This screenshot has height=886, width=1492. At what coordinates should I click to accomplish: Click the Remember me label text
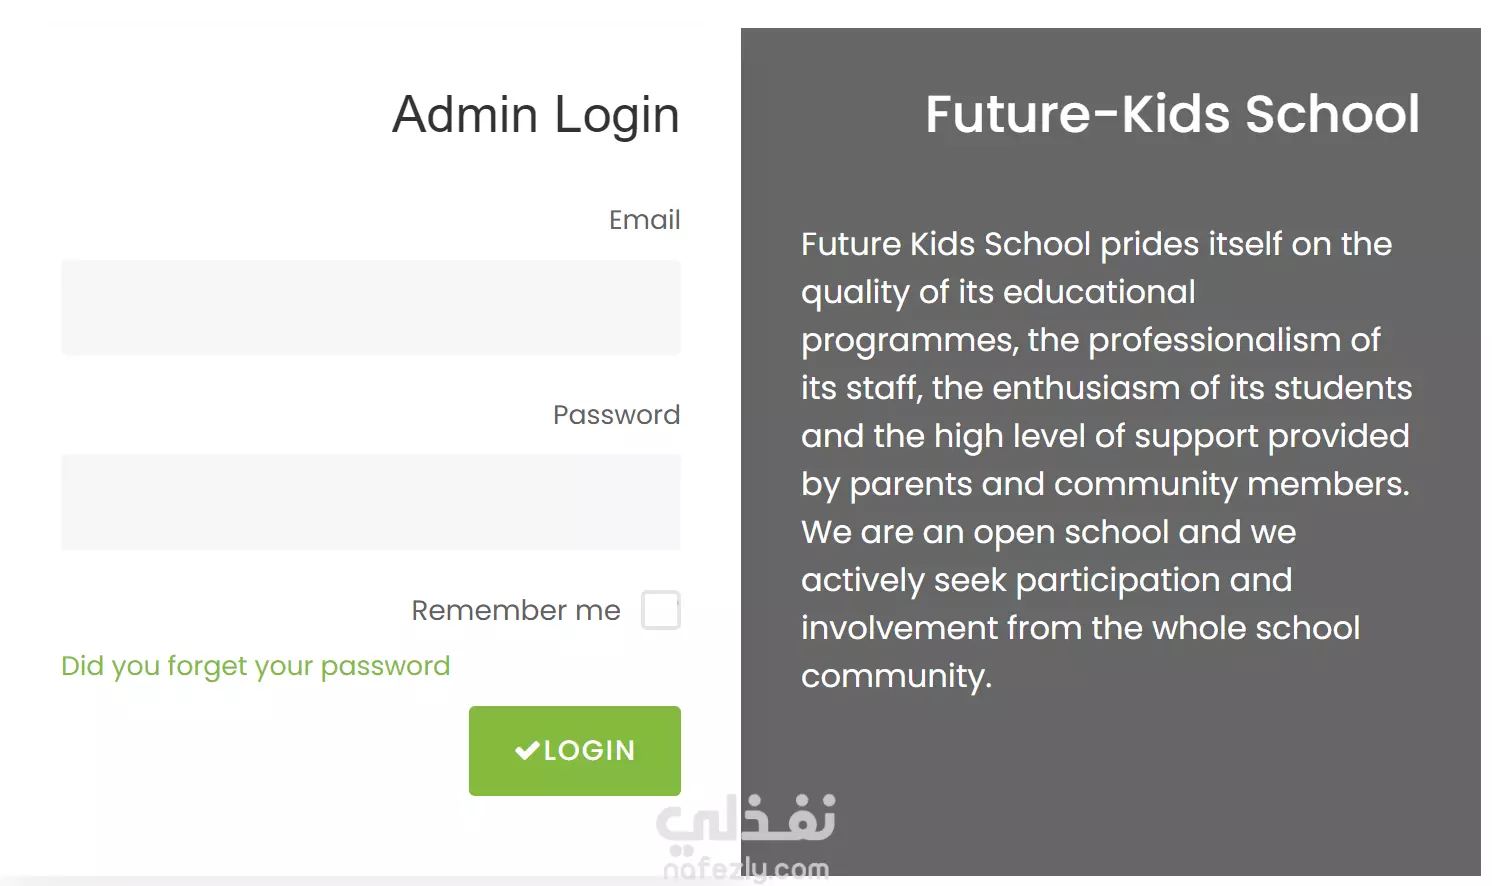point(516,610)
